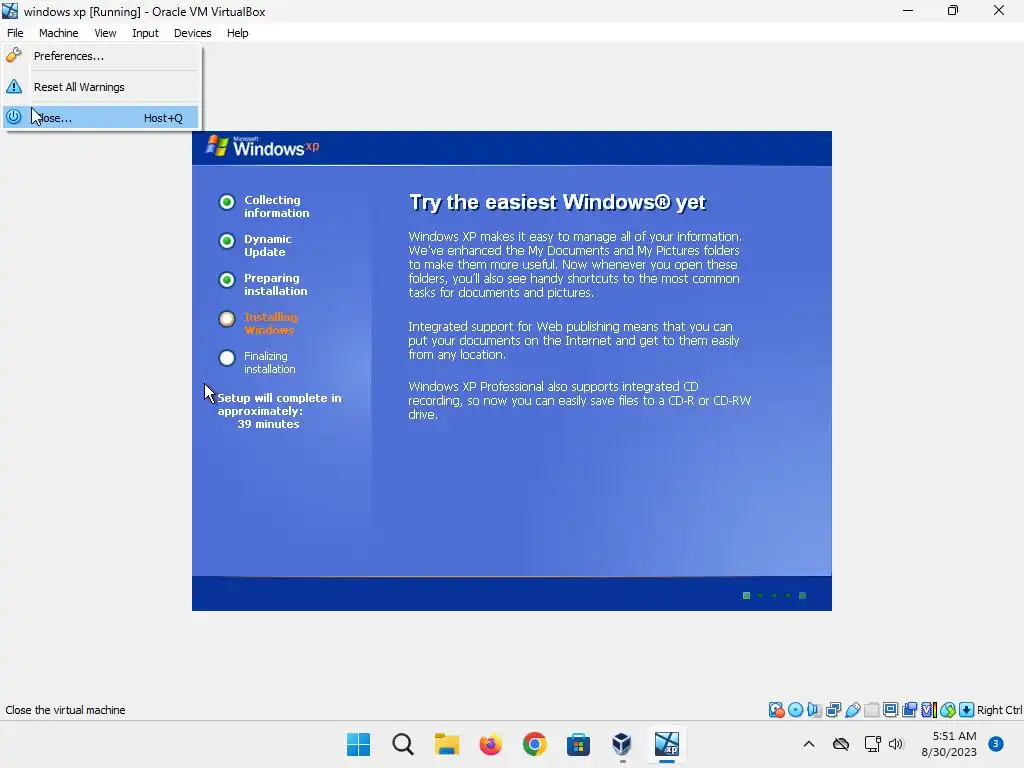The width and height of the screenshot is (1024, 768).
Task: Click the warning triangle icon beside Reset All Warnings
Action: [14, 86]
